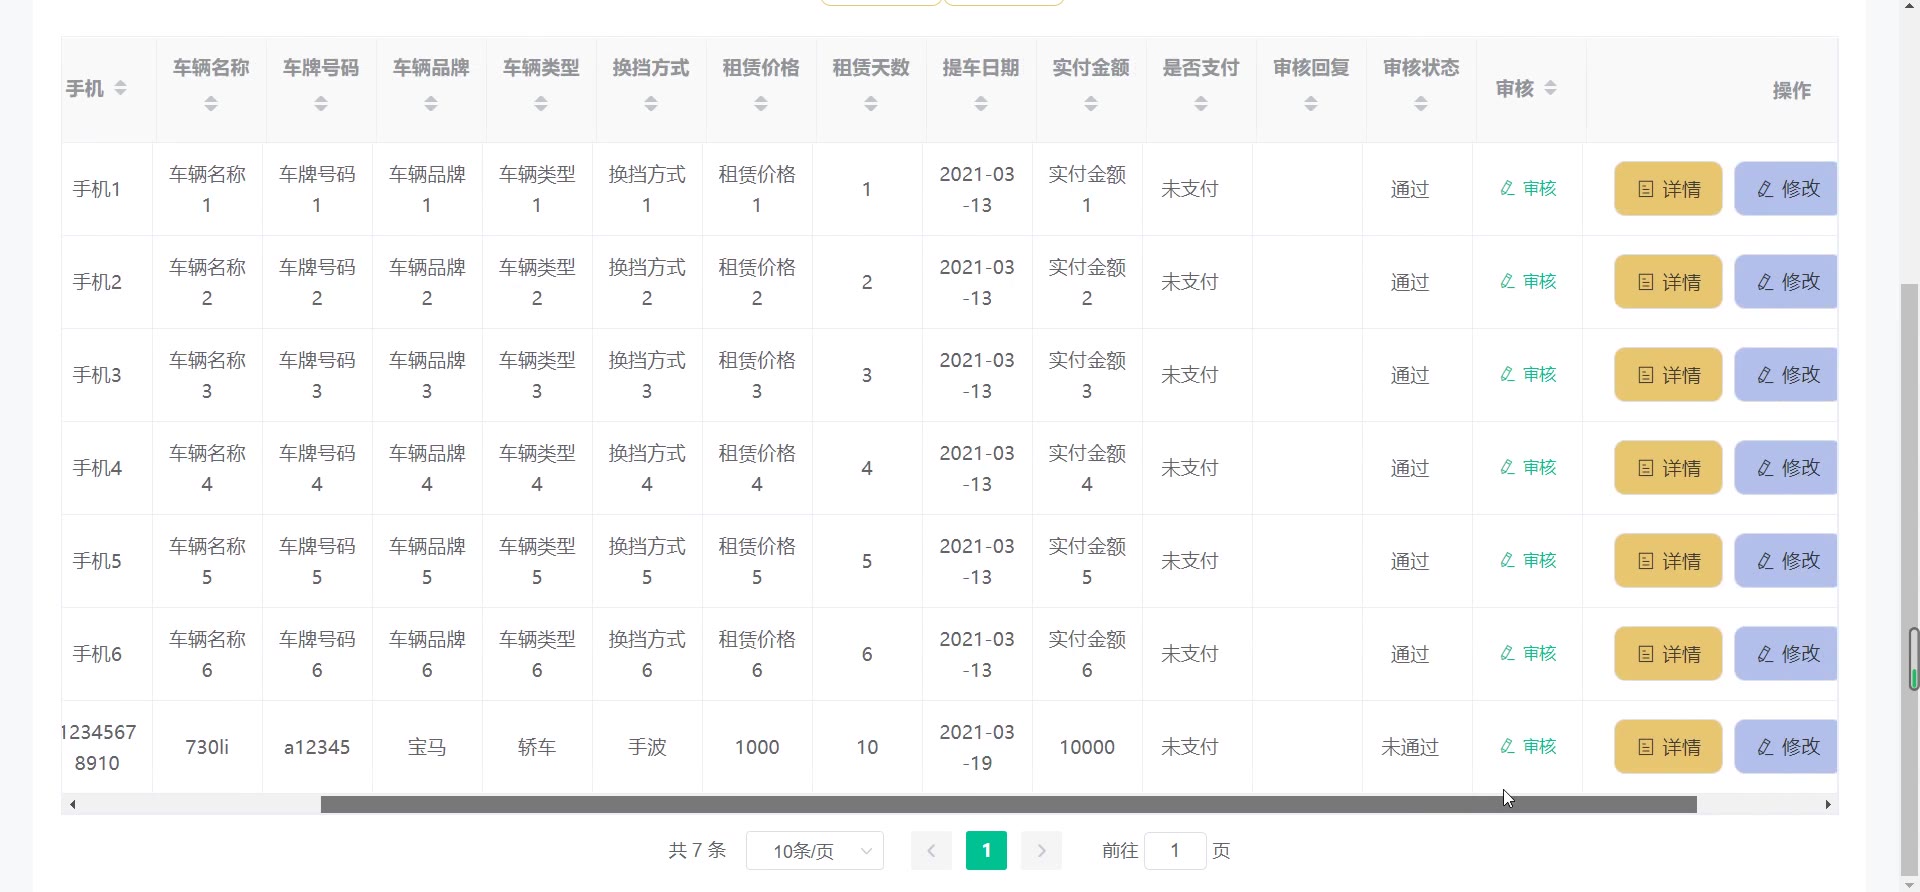Click the 操作 column header
This screenshot has height=892, width=1920.
pos(1792,90)
